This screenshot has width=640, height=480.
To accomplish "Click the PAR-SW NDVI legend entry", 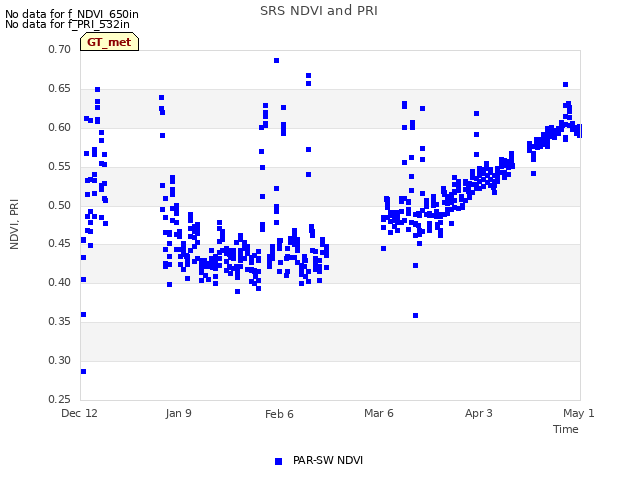I will 319,461.
